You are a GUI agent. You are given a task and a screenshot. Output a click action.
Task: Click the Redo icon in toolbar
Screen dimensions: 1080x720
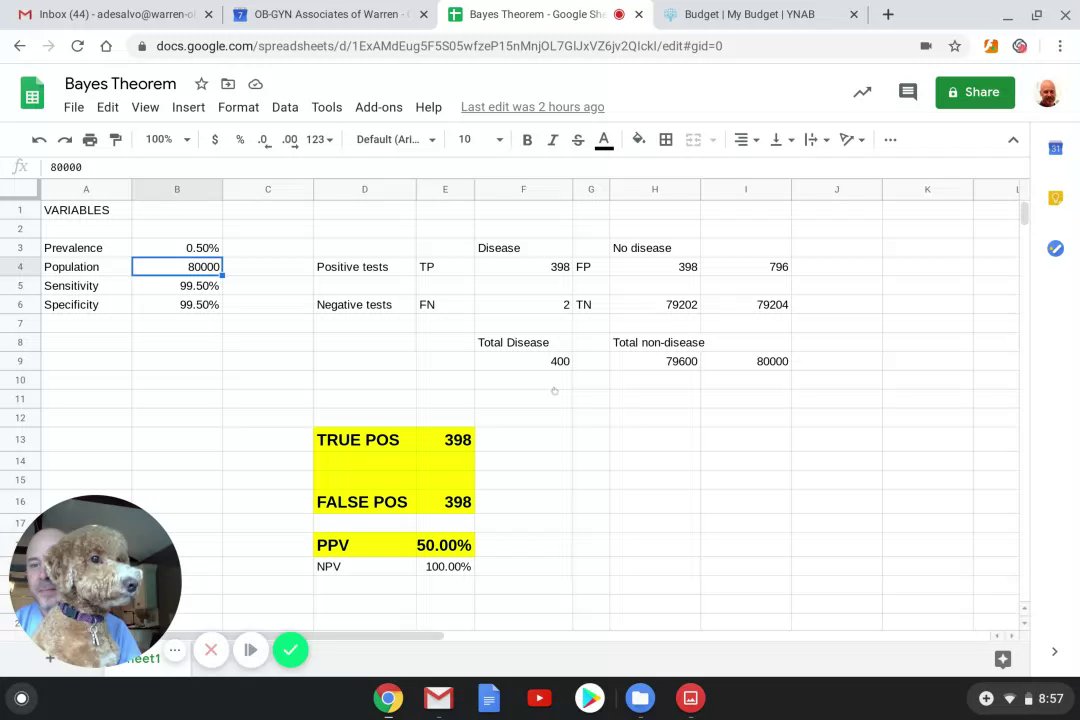65,140
